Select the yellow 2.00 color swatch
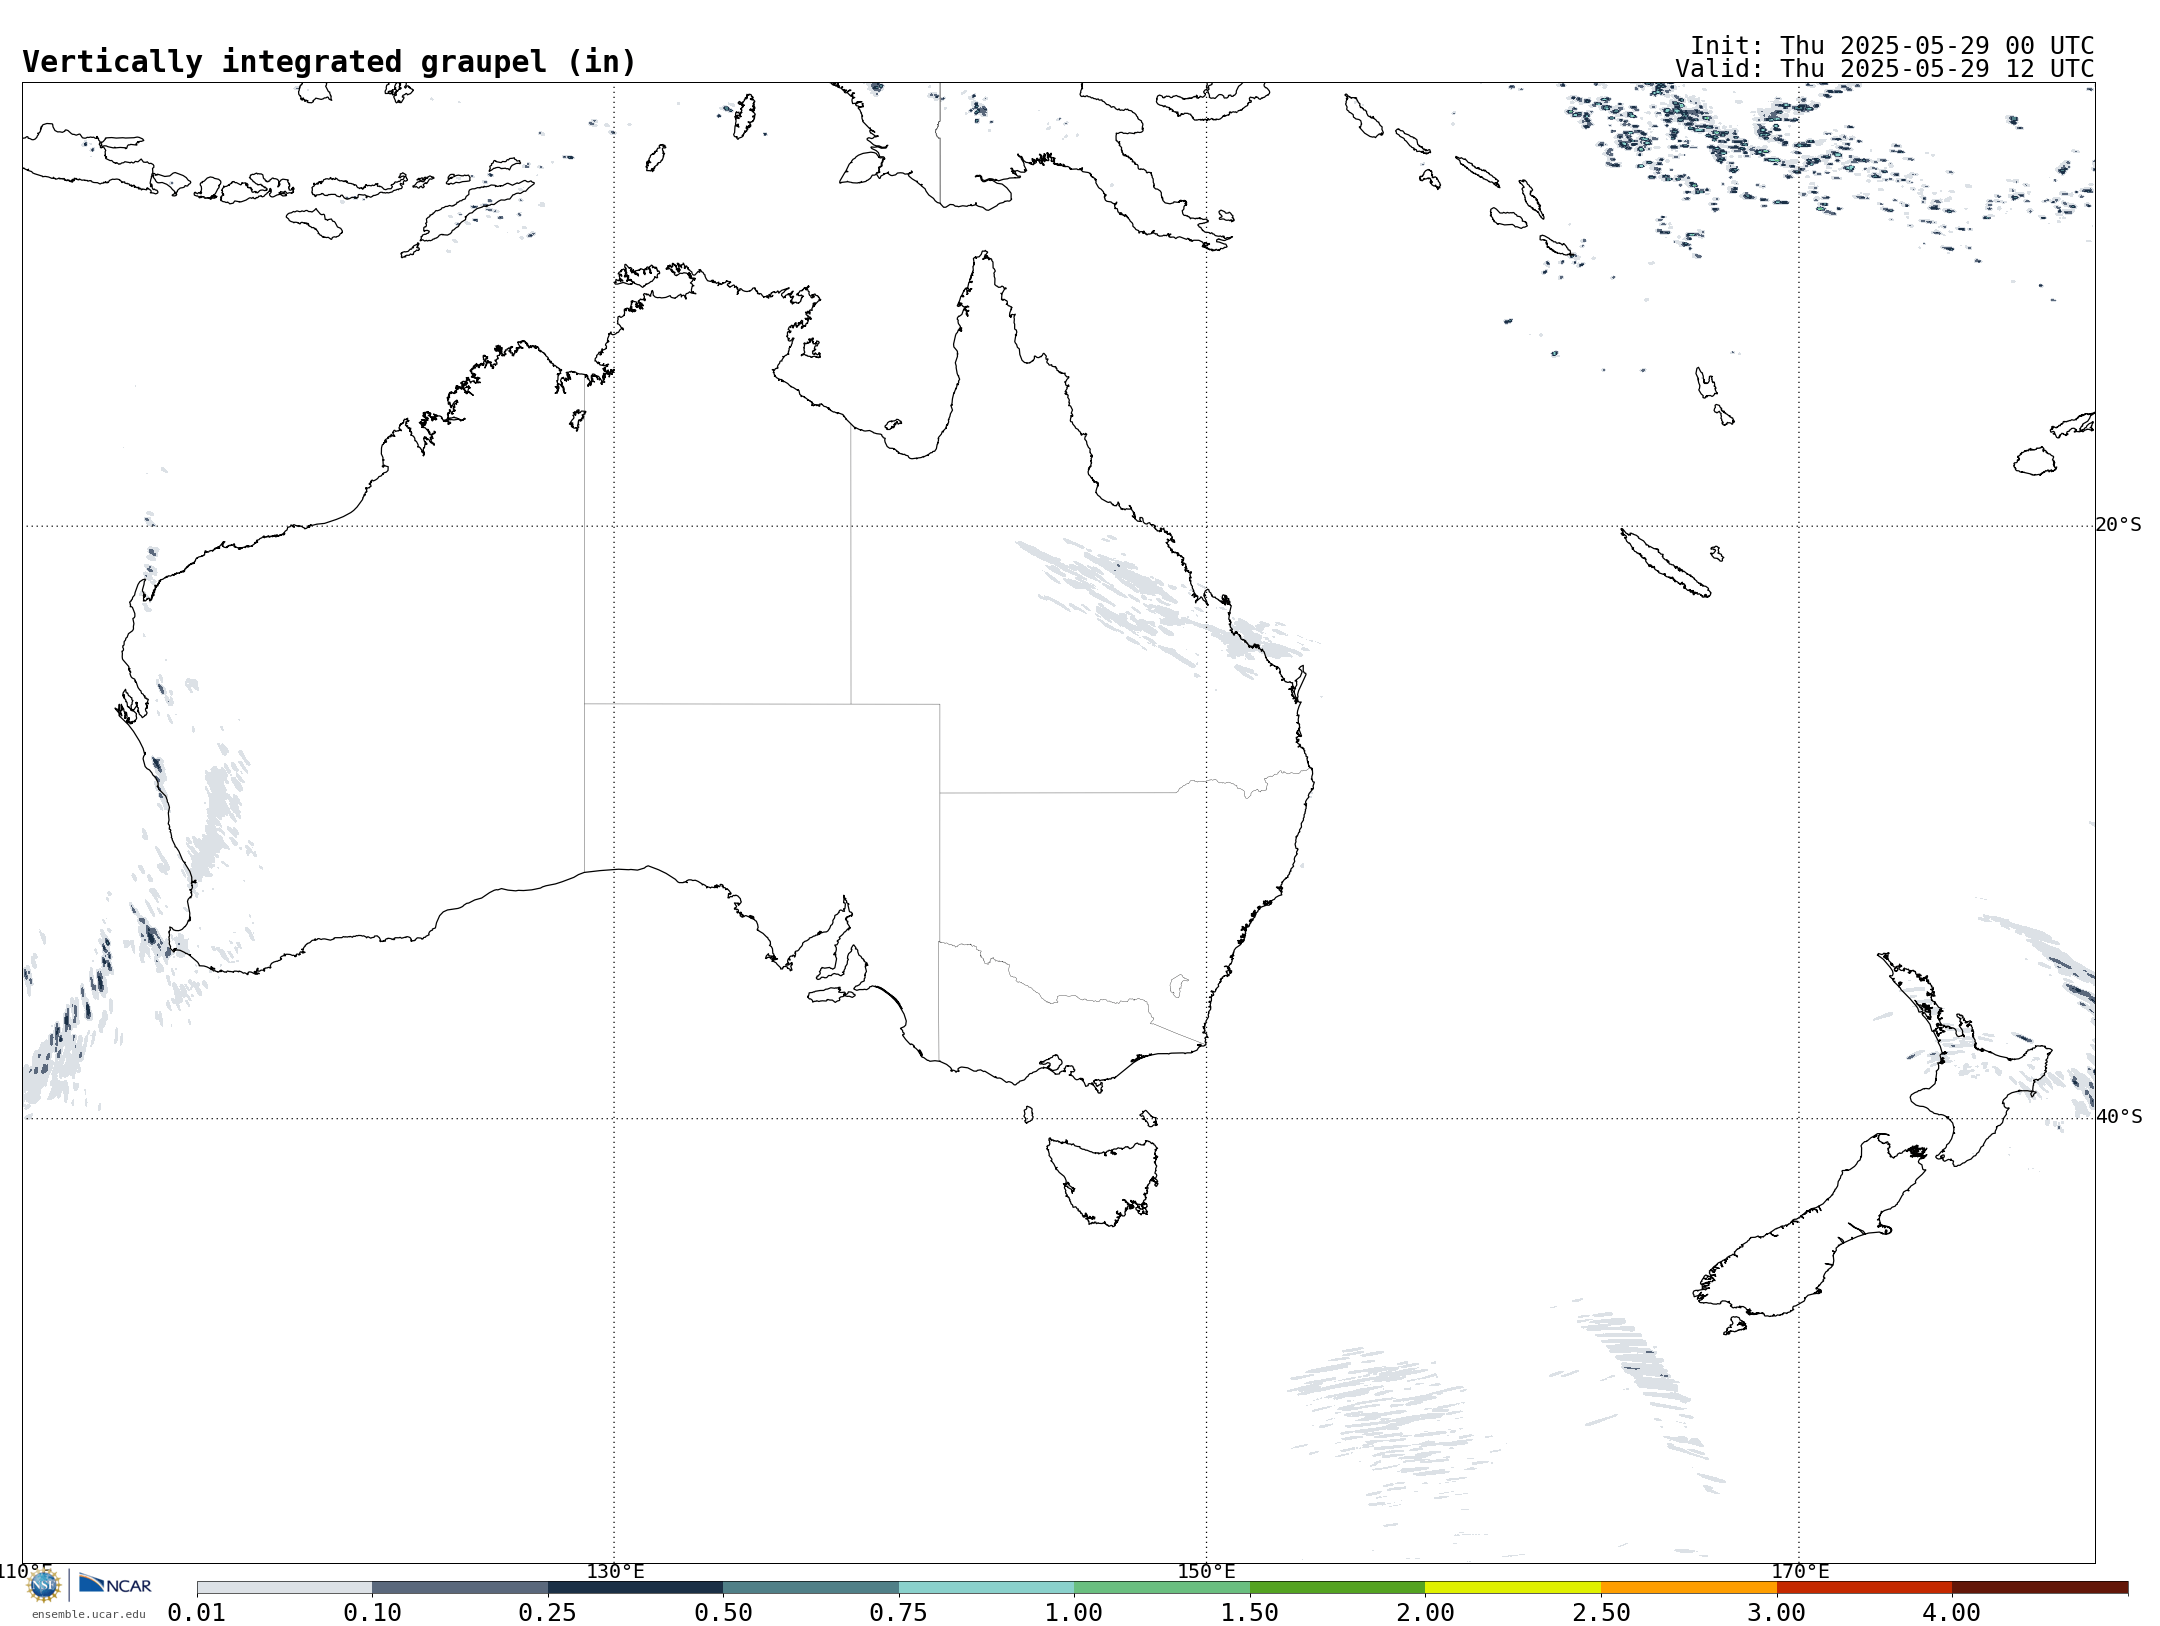Screen dimensions: 2160x1626 (x=1513, y=1588)
